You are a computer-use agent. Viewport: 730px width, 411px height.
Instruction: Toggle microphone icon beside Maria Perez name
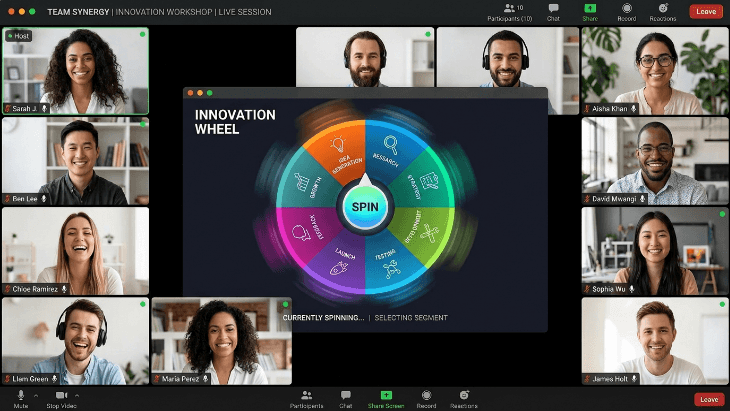(x=205, y=379)
